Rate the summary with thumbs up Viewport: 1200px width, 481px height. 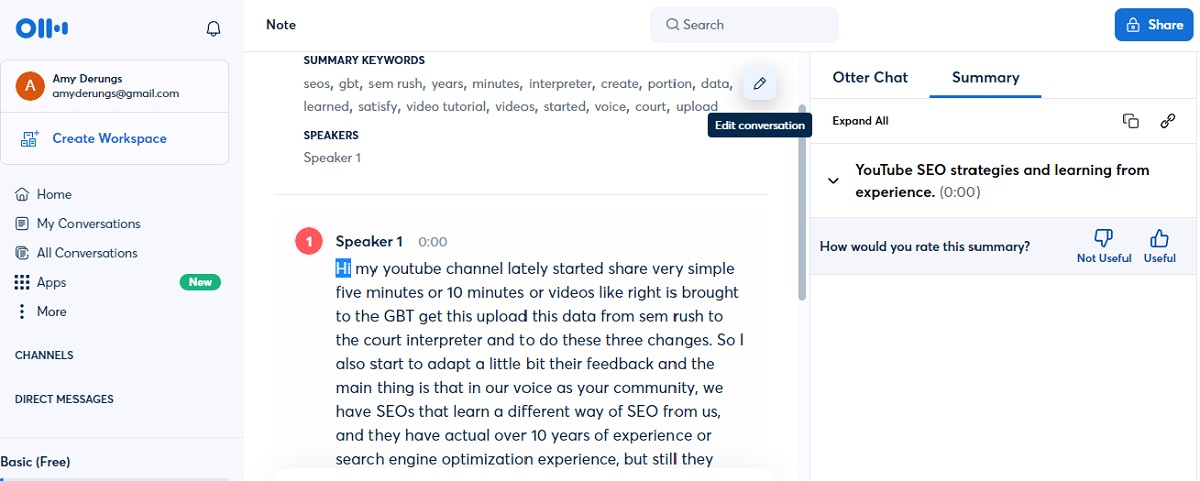tap(1160, 246)
